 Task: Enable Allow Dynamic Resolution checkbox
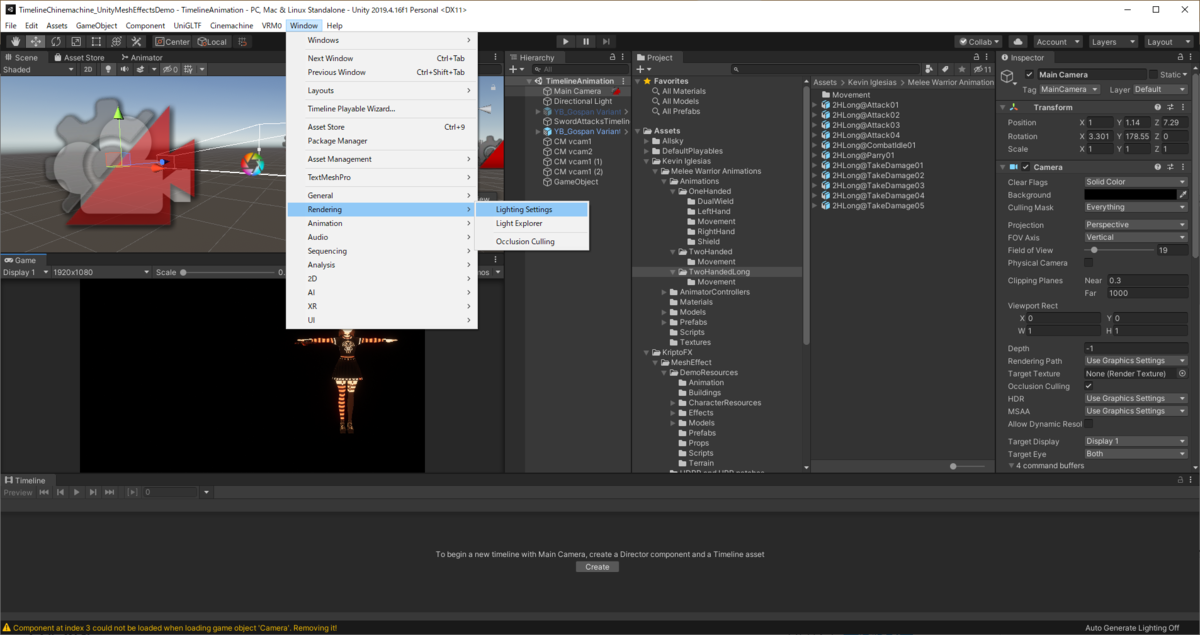[1089, 424]
